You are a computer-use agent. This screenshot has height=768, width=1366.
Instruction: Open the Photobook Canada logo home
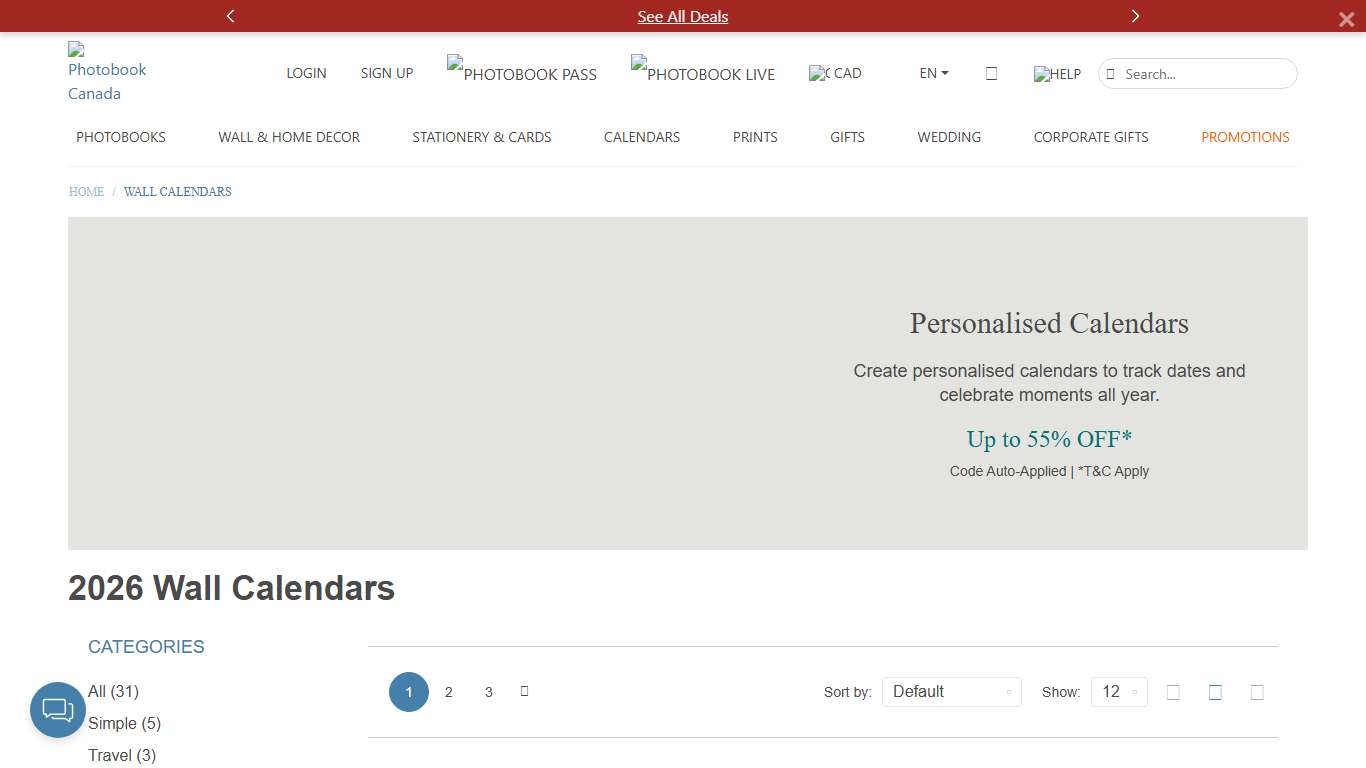107,72
